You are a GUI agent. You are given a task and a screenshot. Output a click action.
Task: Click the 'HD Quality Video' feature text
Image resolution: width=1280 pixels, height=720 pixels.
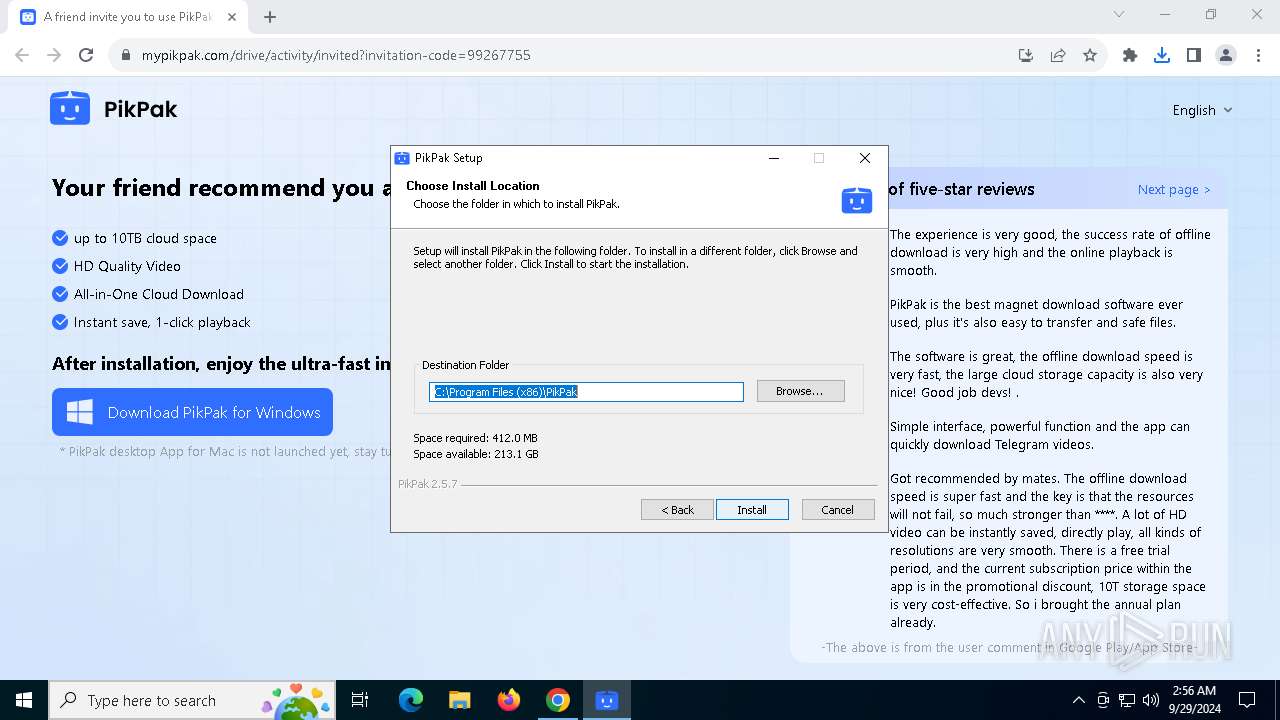click(127, 266)
